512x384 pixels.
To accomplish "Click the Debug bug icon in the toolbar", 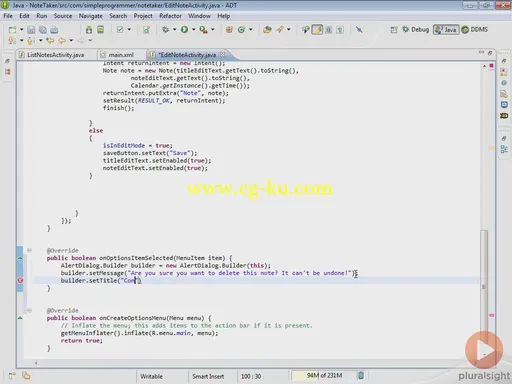I will click(x=165, y=30).
